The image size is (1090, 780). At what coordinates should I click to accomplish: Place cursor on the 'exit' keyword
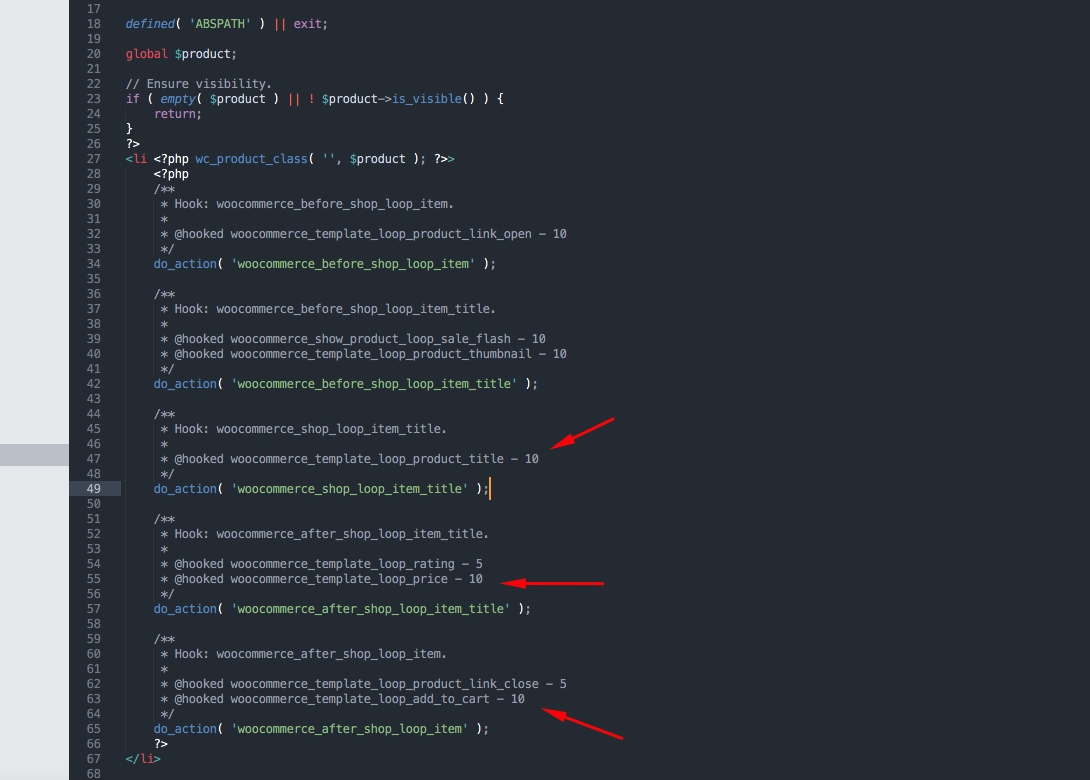point(307,24)
